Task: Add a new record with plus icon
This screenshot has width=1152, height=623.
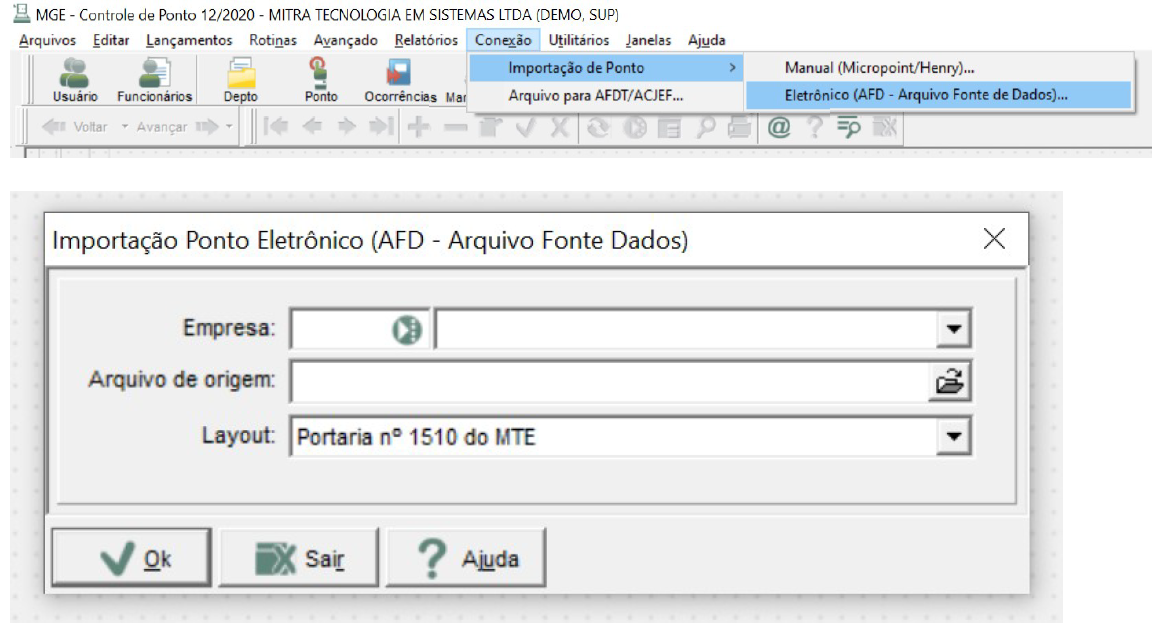Action: 419,127
